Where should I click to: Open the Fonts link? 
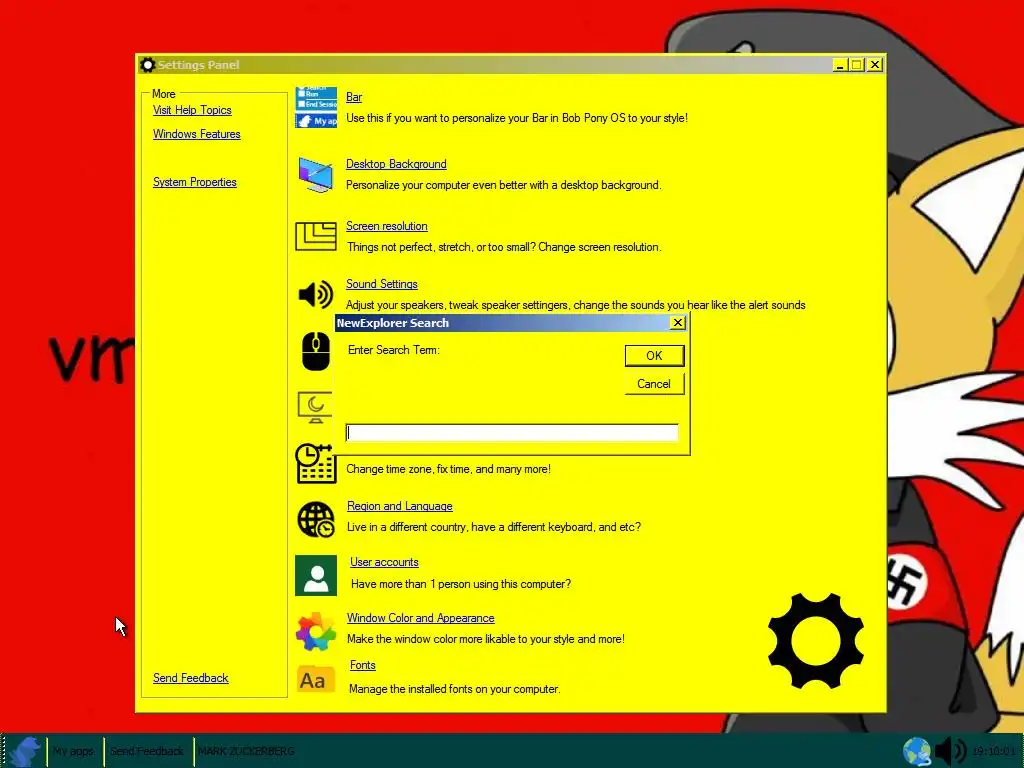(362, 665)
